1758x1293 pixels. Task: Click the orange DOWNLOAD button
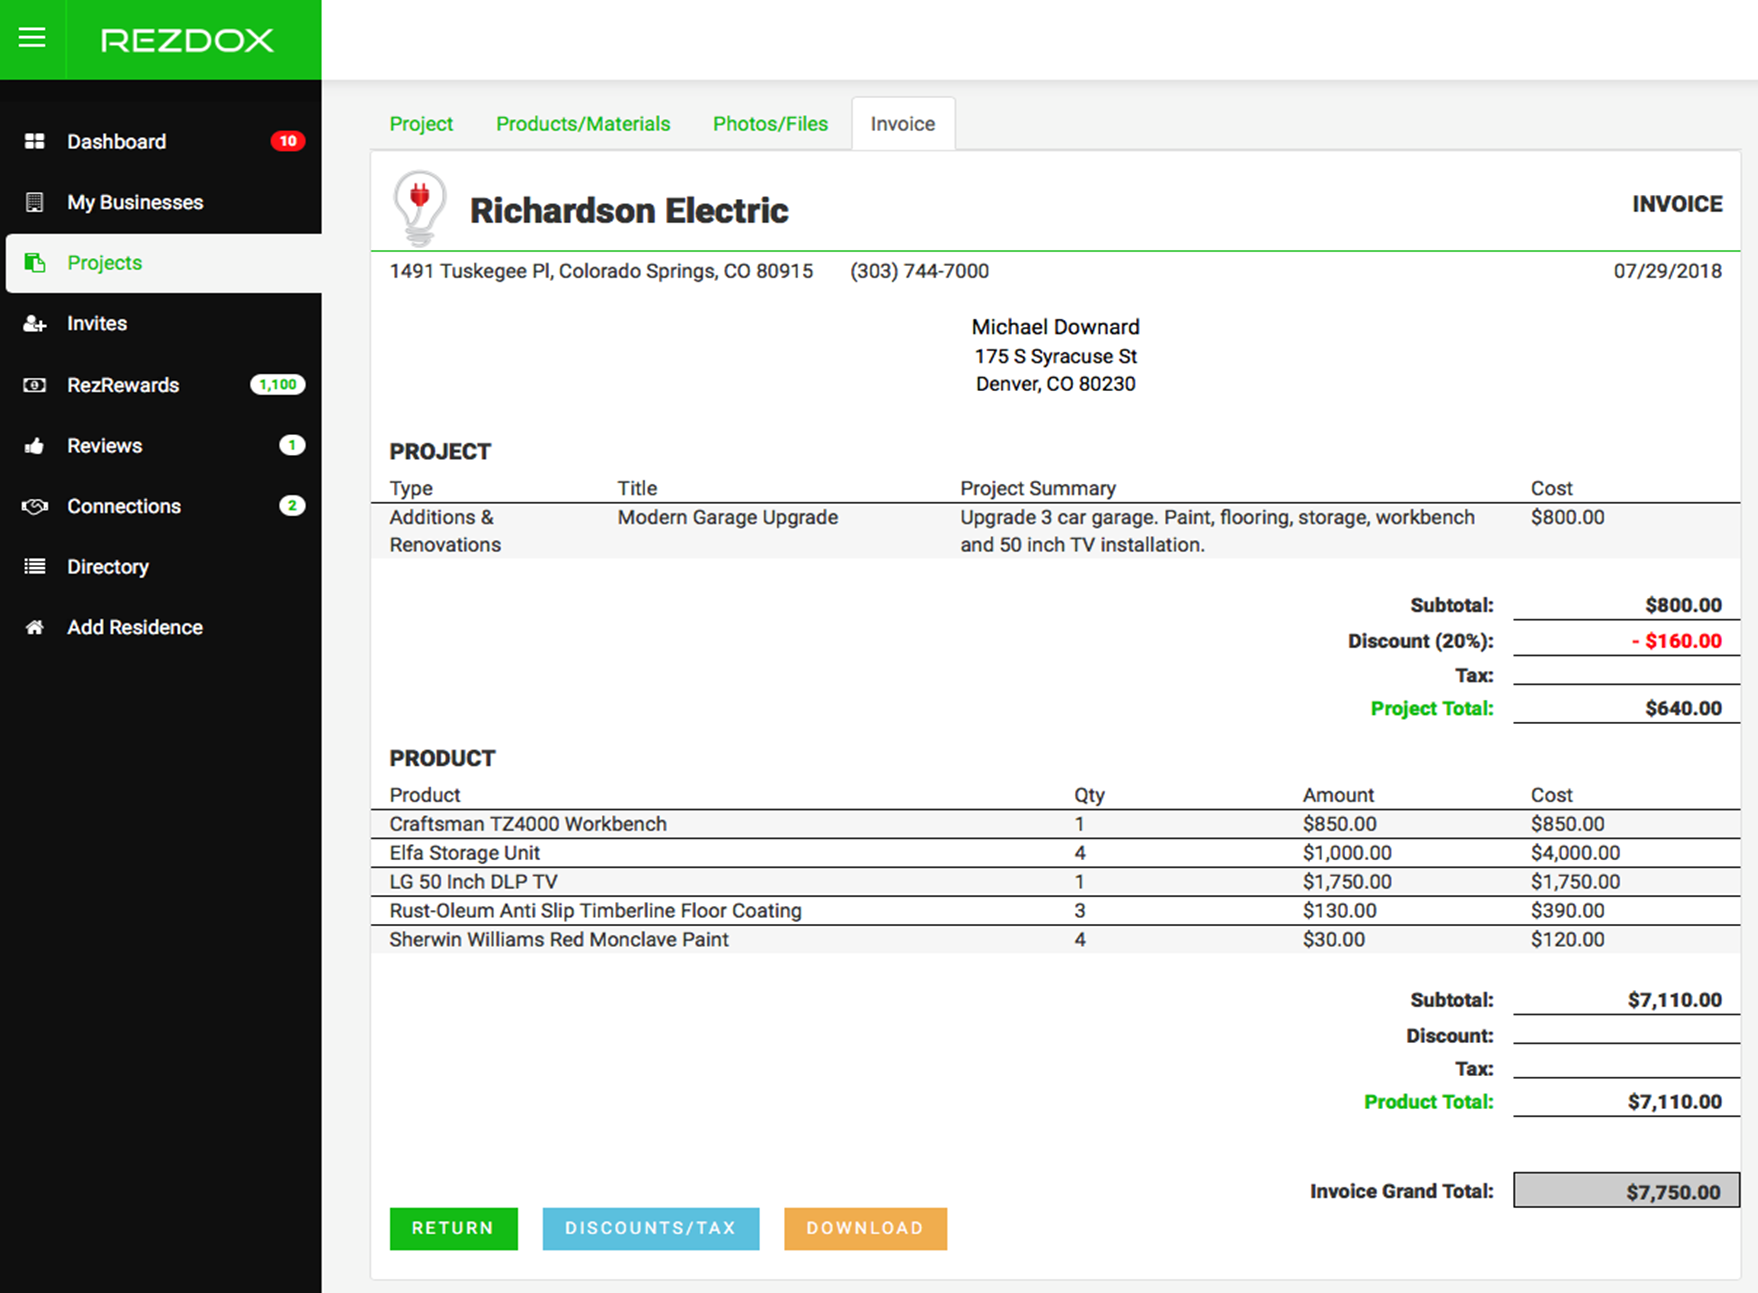coord(865,1228)
